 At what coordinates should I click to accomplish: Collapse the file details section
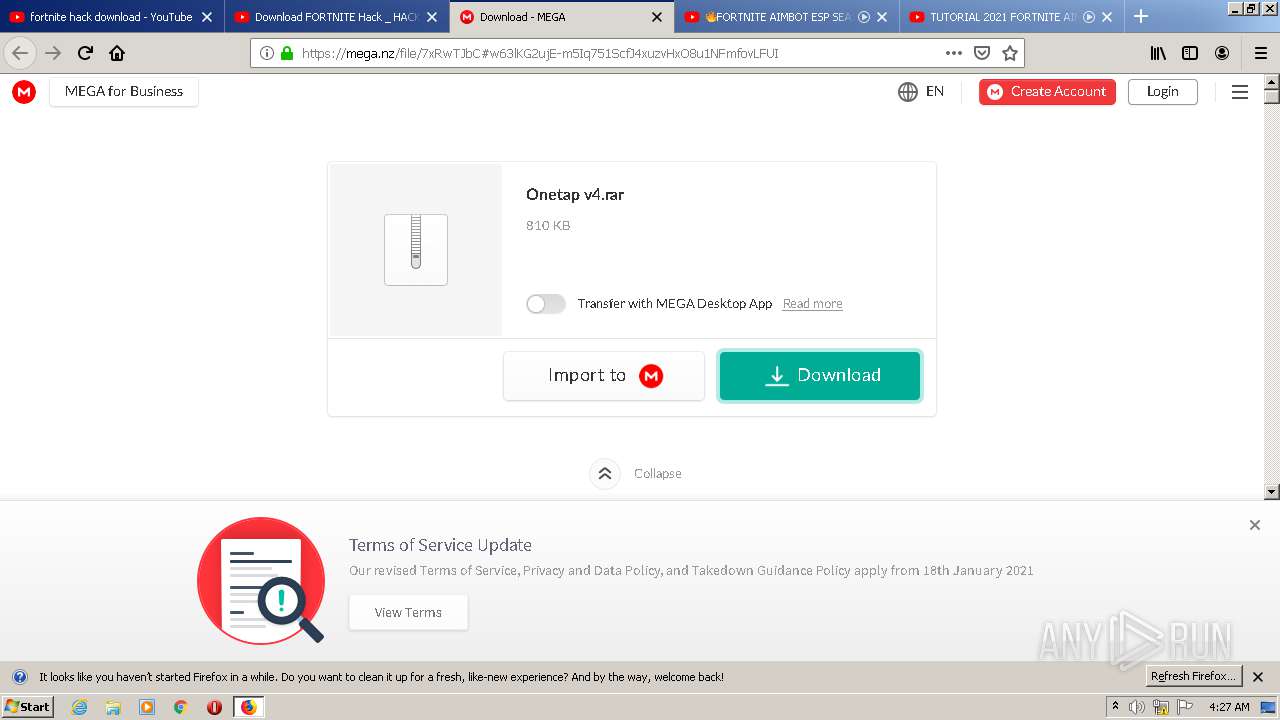636,474
